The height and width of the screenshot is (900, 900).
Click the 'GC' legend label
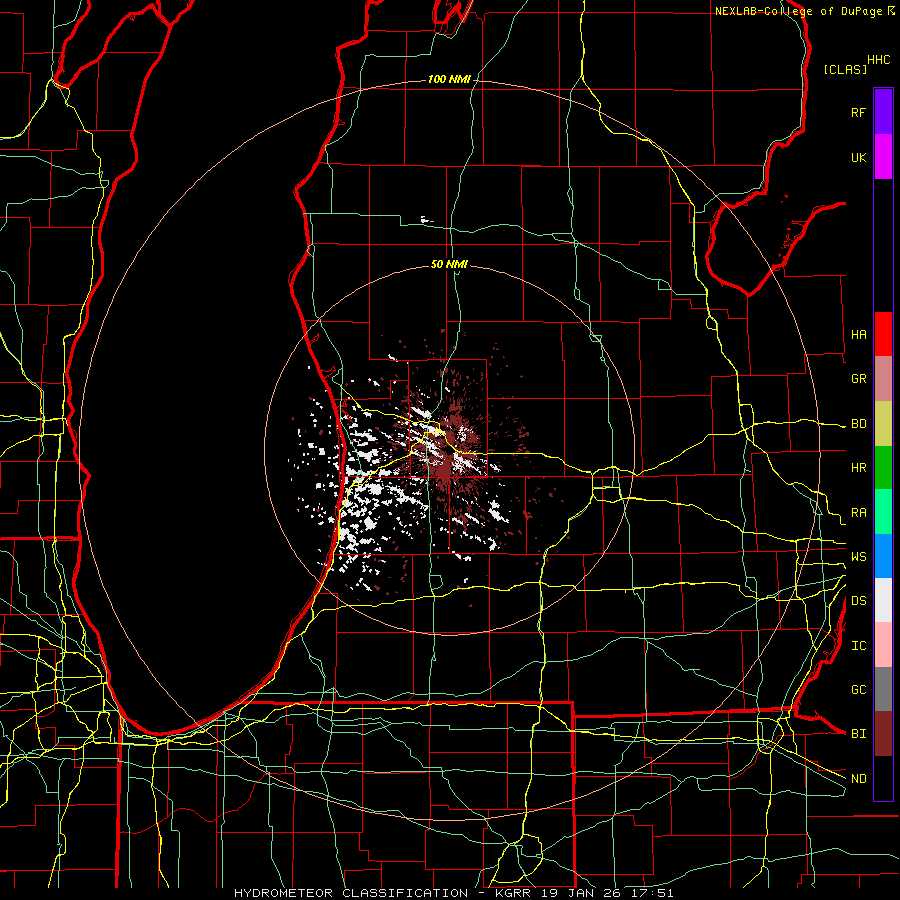coord(858,689)
